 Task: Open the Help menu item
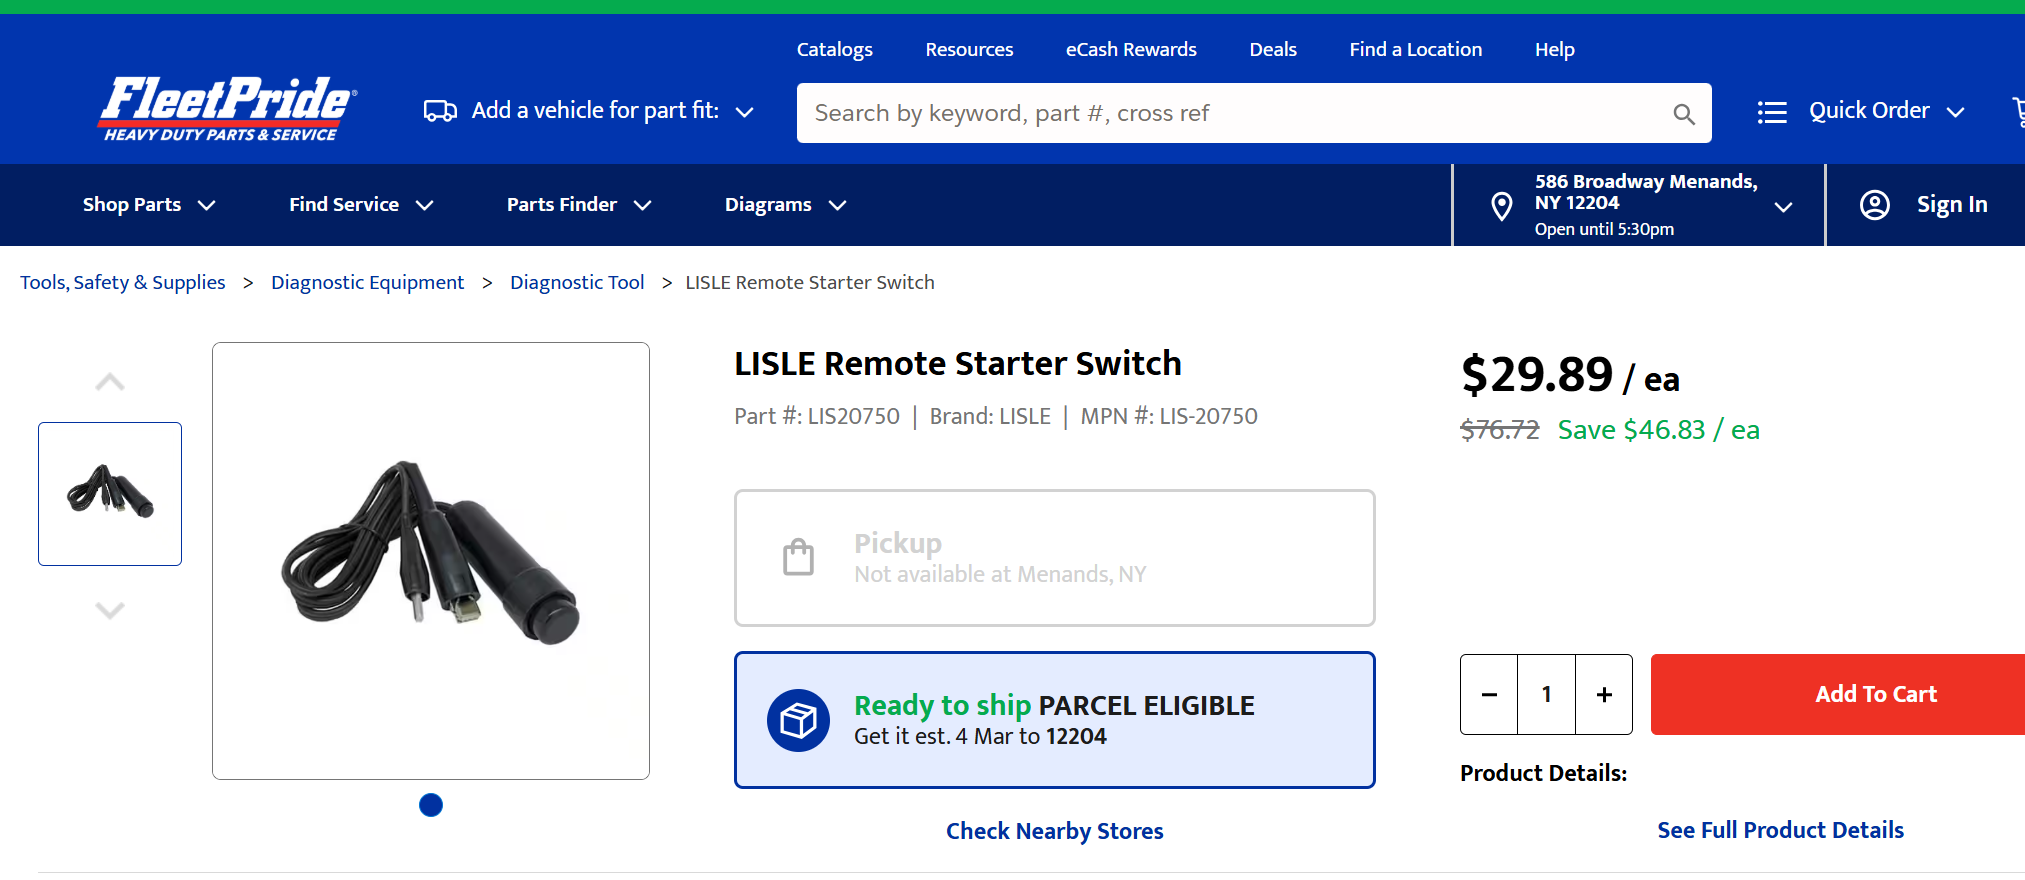[1555, 49]
